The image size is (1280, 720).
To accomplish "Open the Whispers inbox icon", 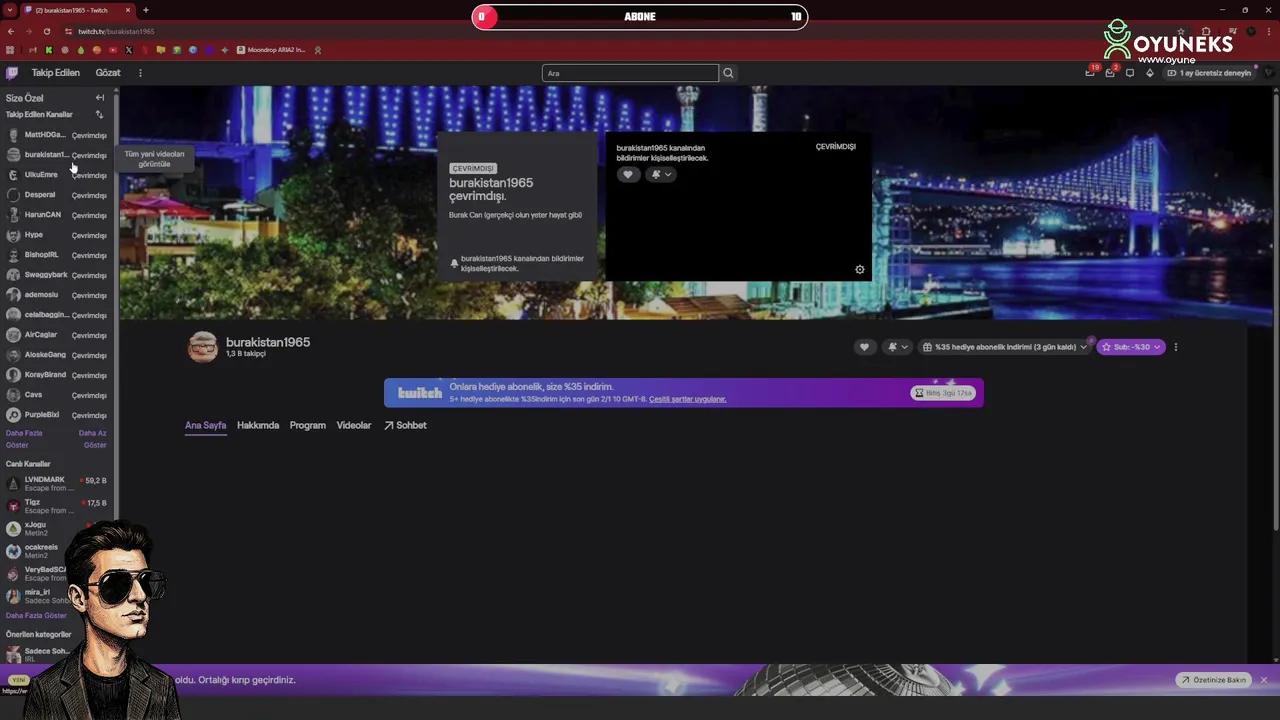I will (x=1110, y=73).
